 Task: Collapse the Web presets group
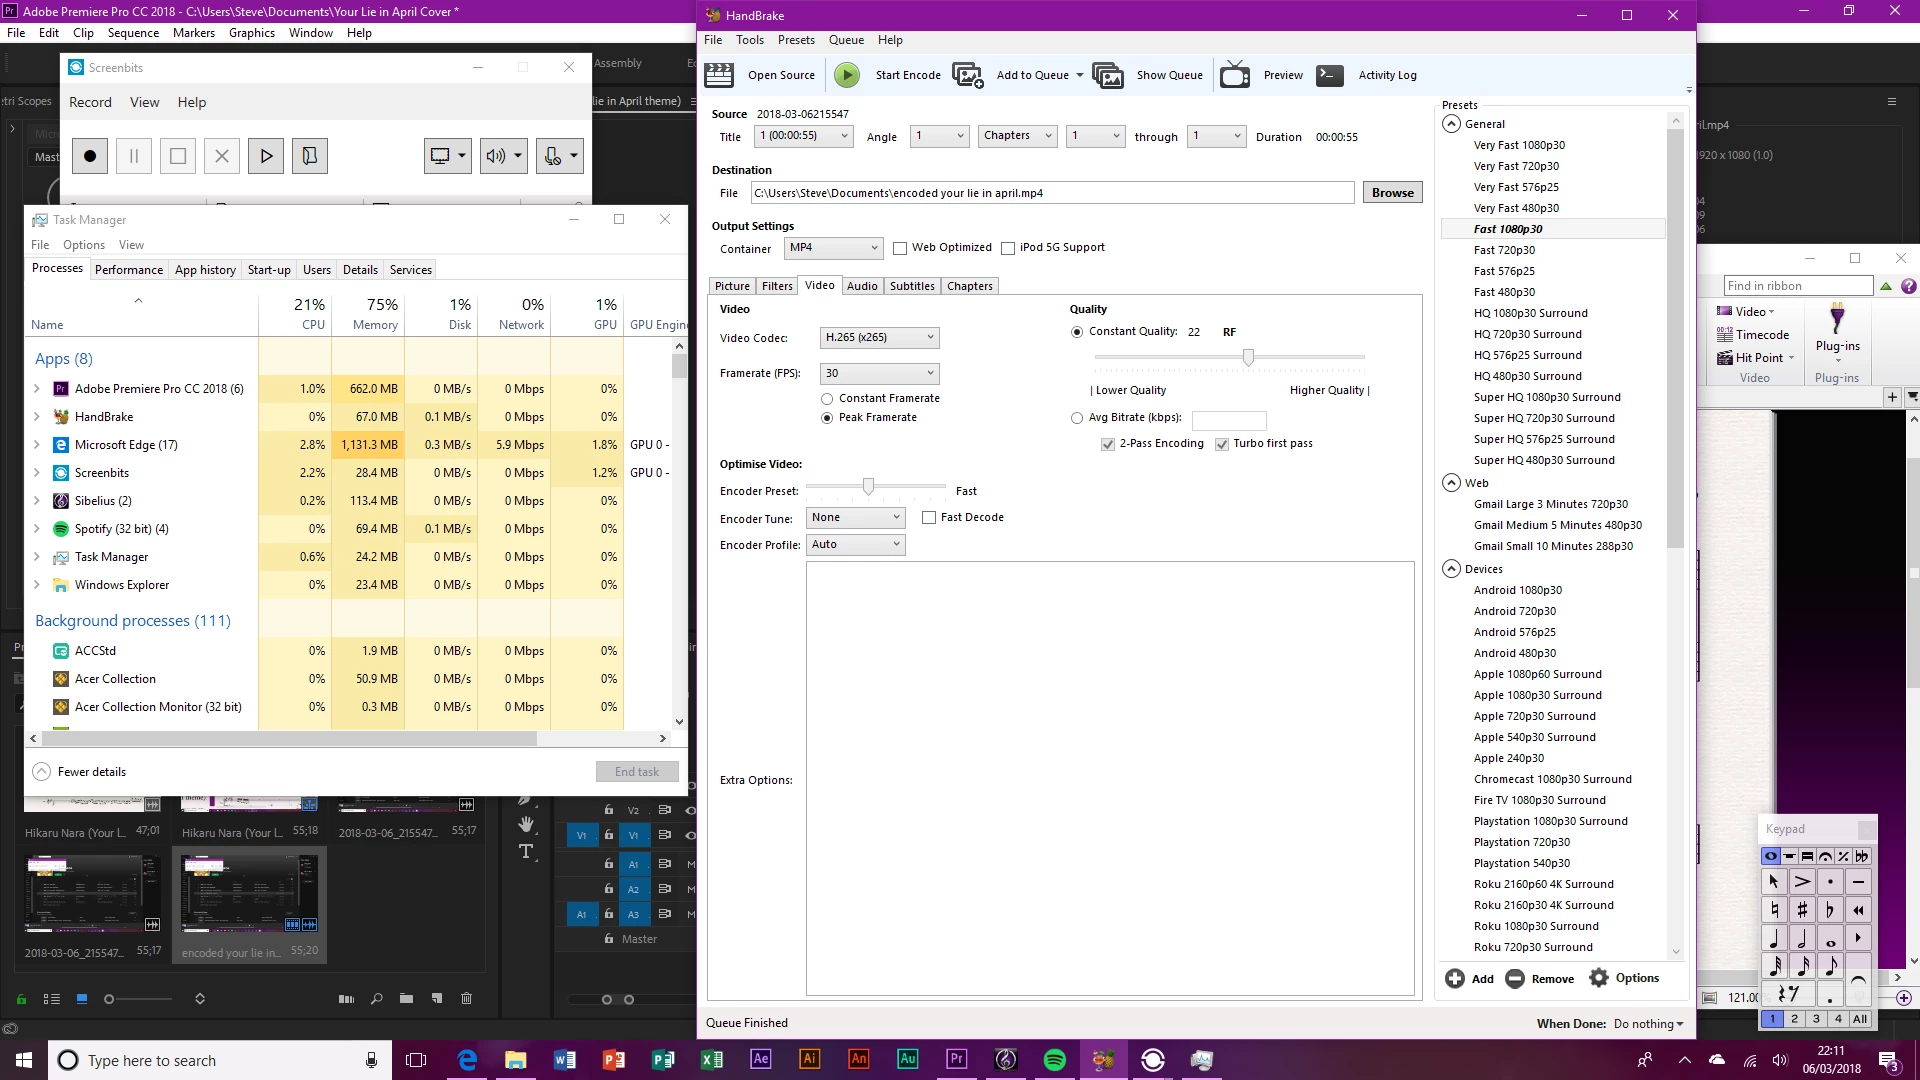tap(1452, 483)
